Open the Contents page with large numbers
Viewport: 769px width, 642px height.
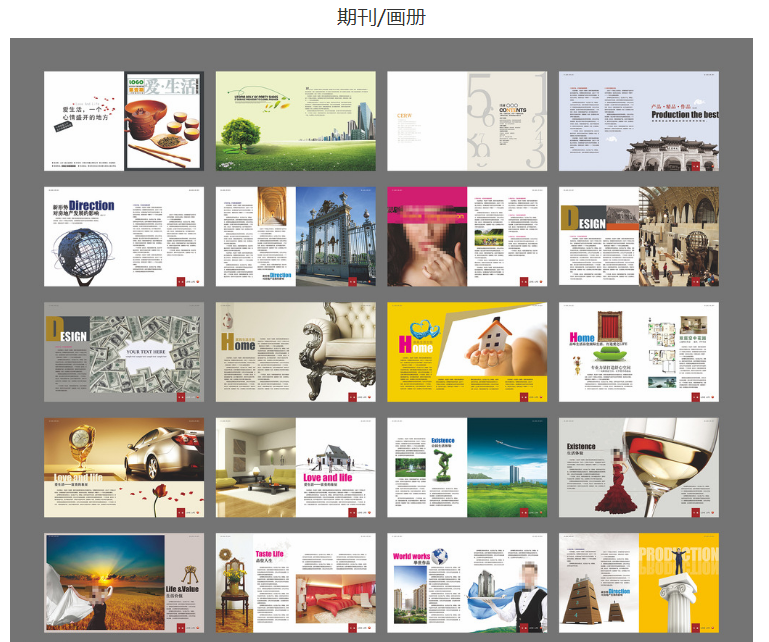pos(467,120)
